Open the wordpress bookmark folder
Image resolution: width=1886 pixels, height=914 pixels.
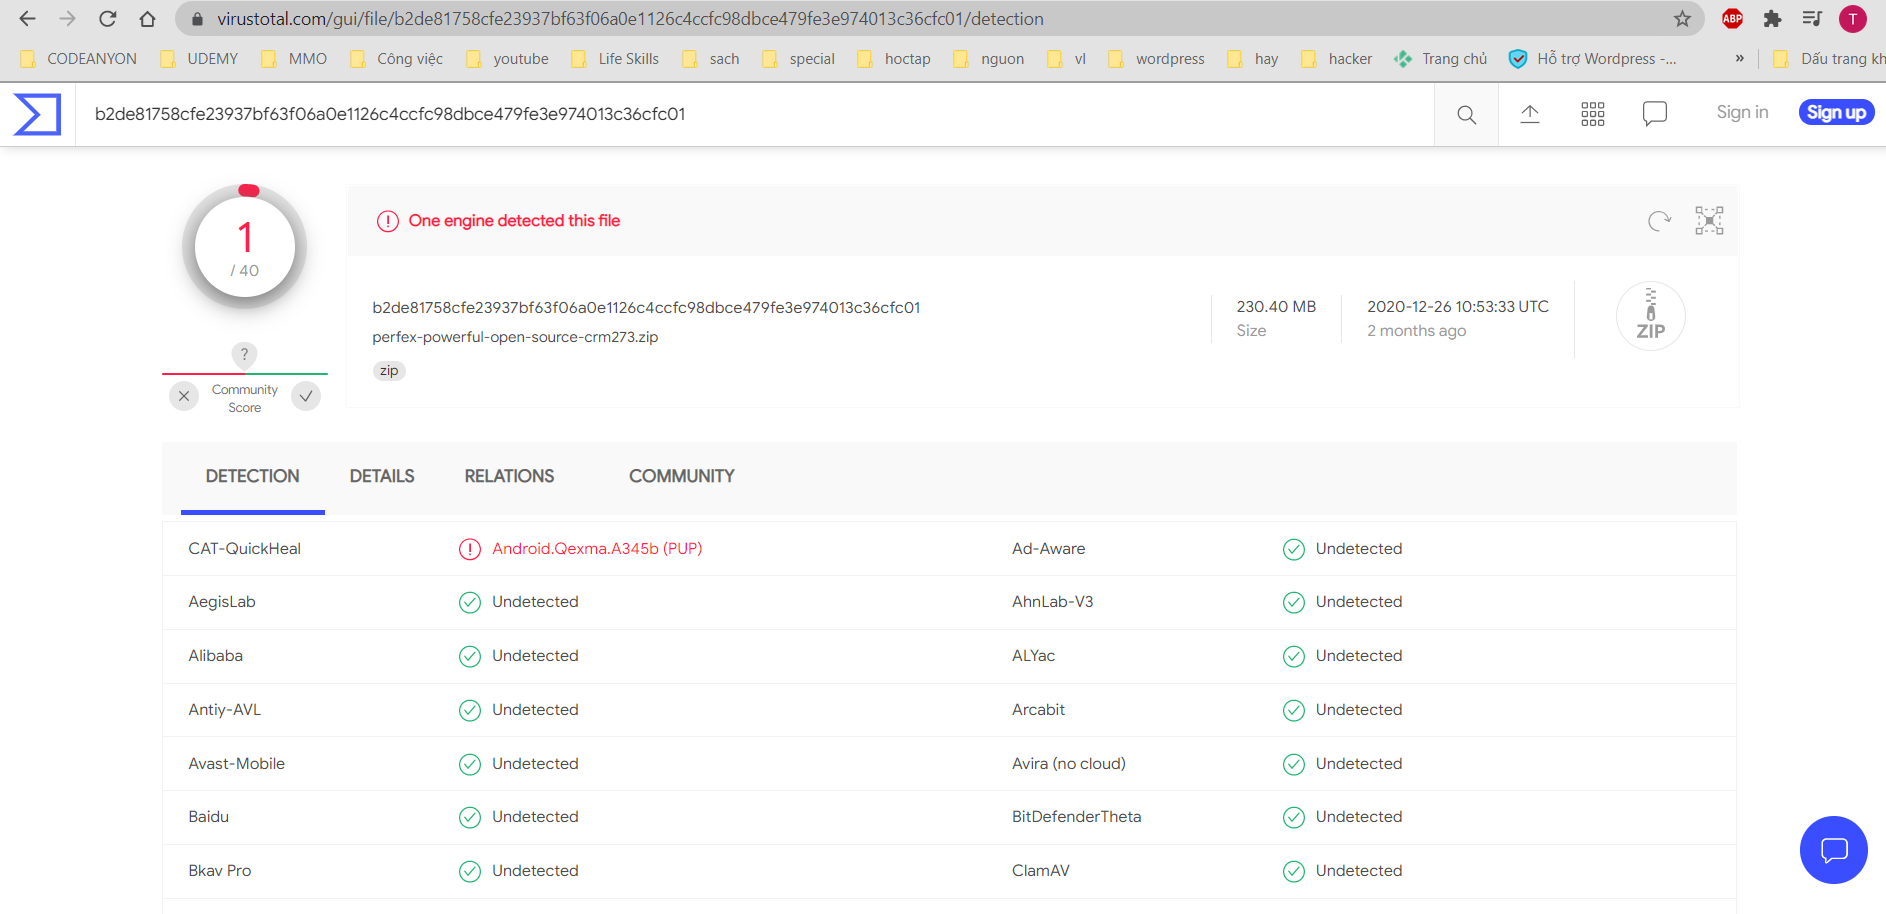1157,59
